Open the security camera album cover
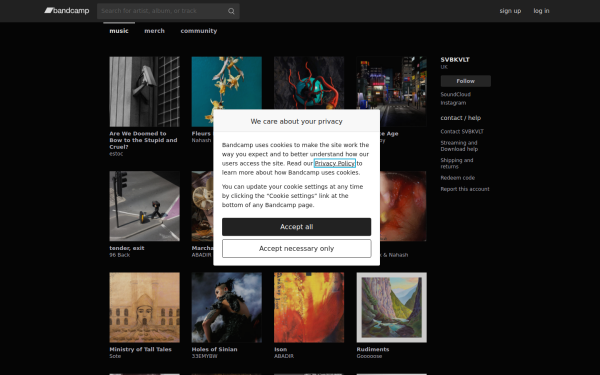This screenshot has height=375, width=600. pyautogui.click(x=144, y=91)
